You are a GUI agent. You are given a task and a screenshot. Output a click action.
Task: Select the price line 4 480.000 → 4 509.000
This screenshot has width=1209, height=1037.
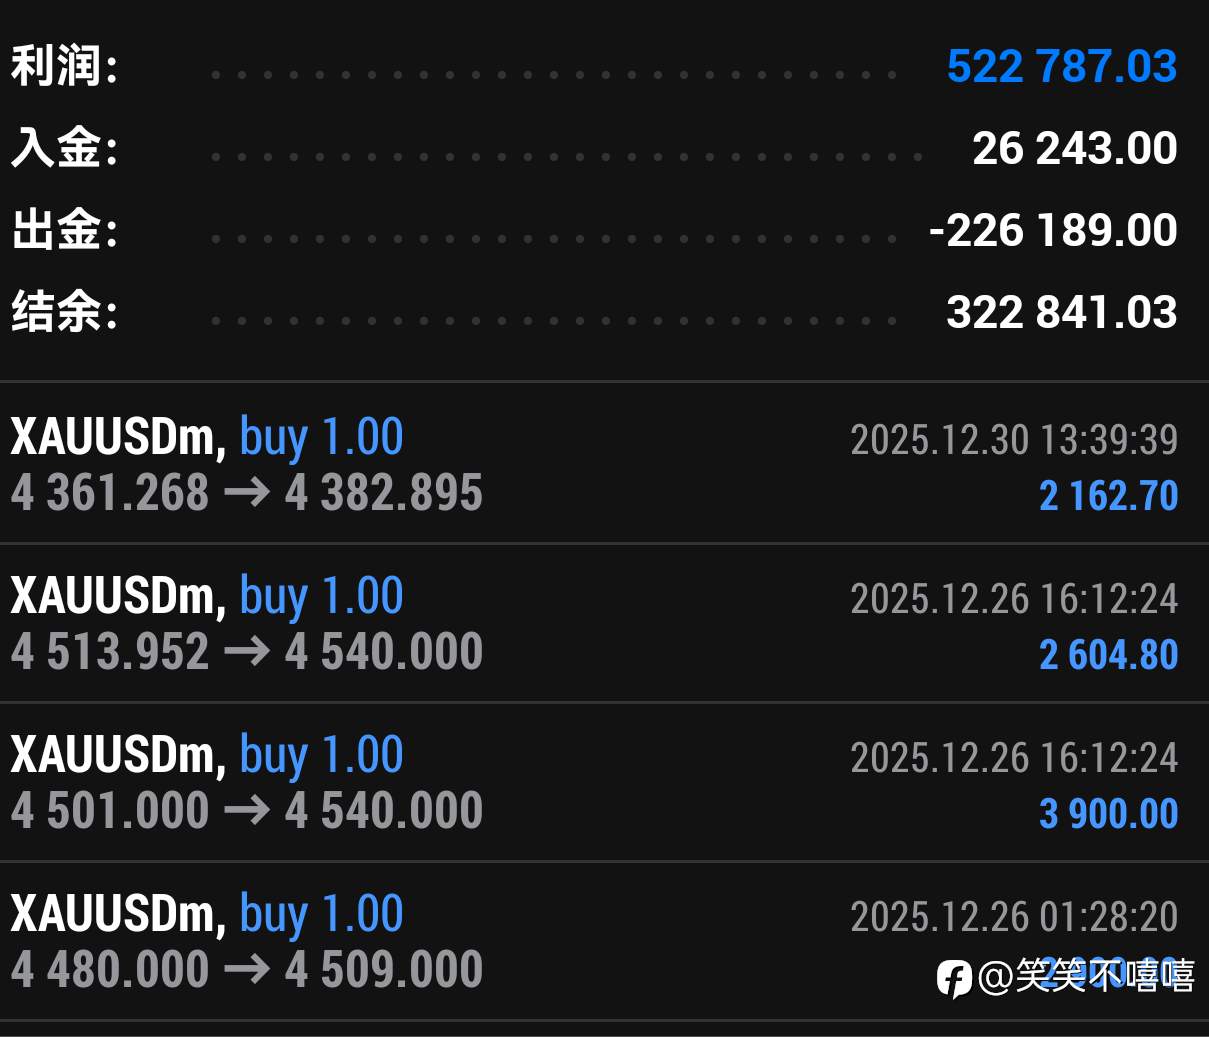(x=247, y=970)
